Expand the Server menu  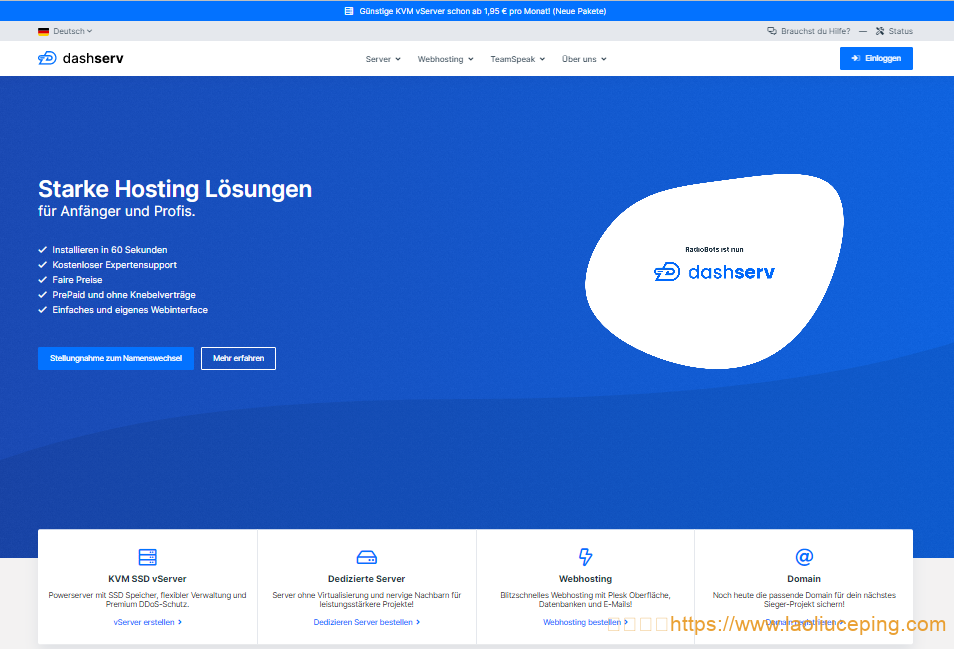pyautogui.click(x=383, y=59)
